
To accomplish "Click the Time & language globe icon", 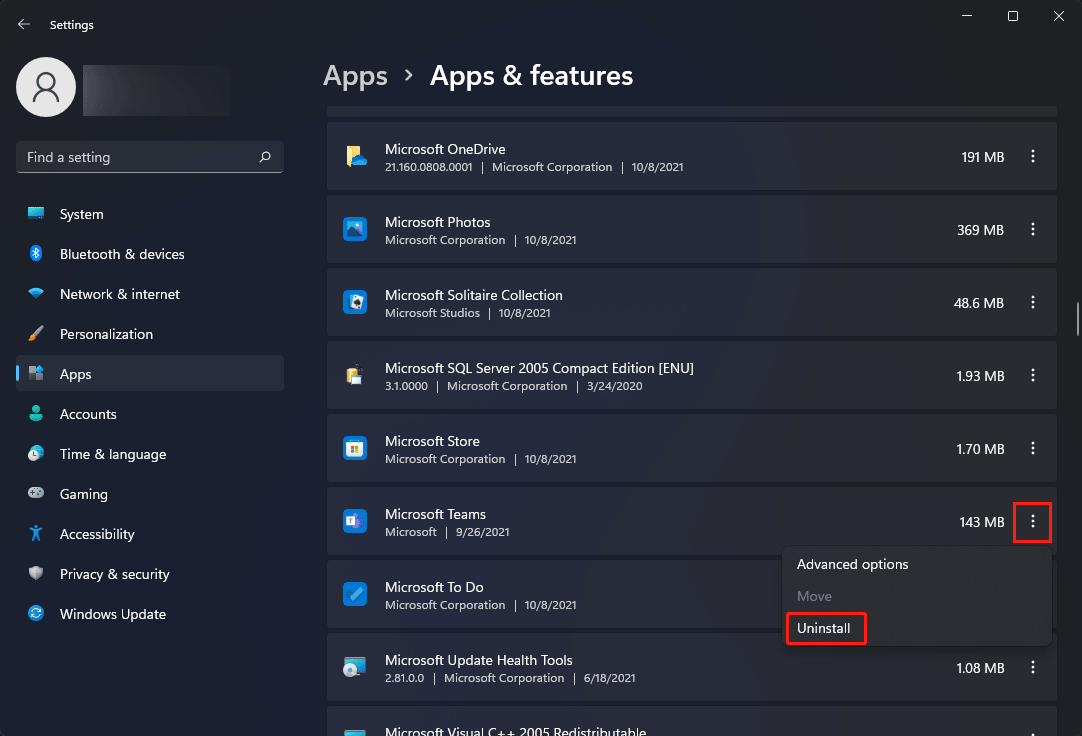I will coord(36,453).
